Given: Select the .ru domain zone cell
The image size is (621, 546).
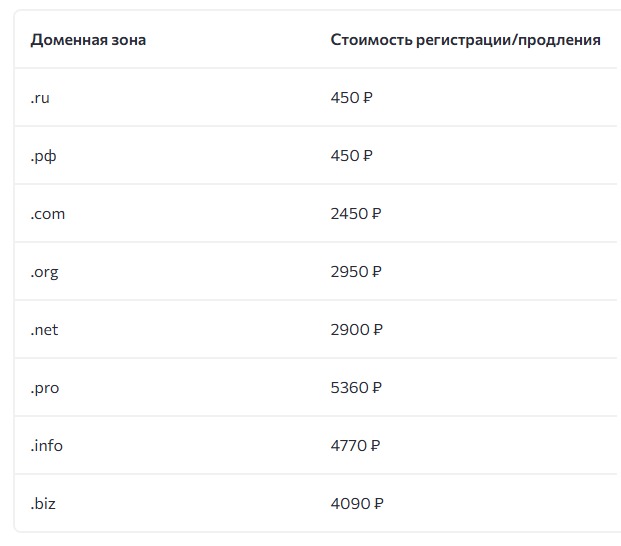Looking at the screenshot, I should point(40,98).
